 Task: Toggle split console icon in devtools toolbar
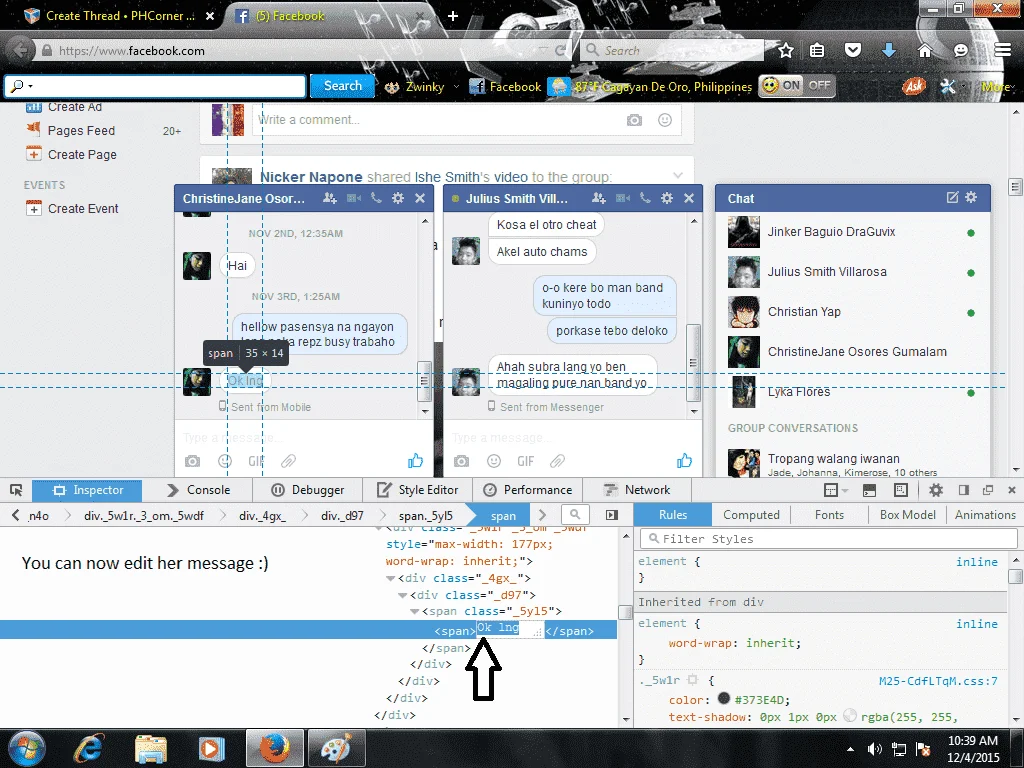point(869,490)
